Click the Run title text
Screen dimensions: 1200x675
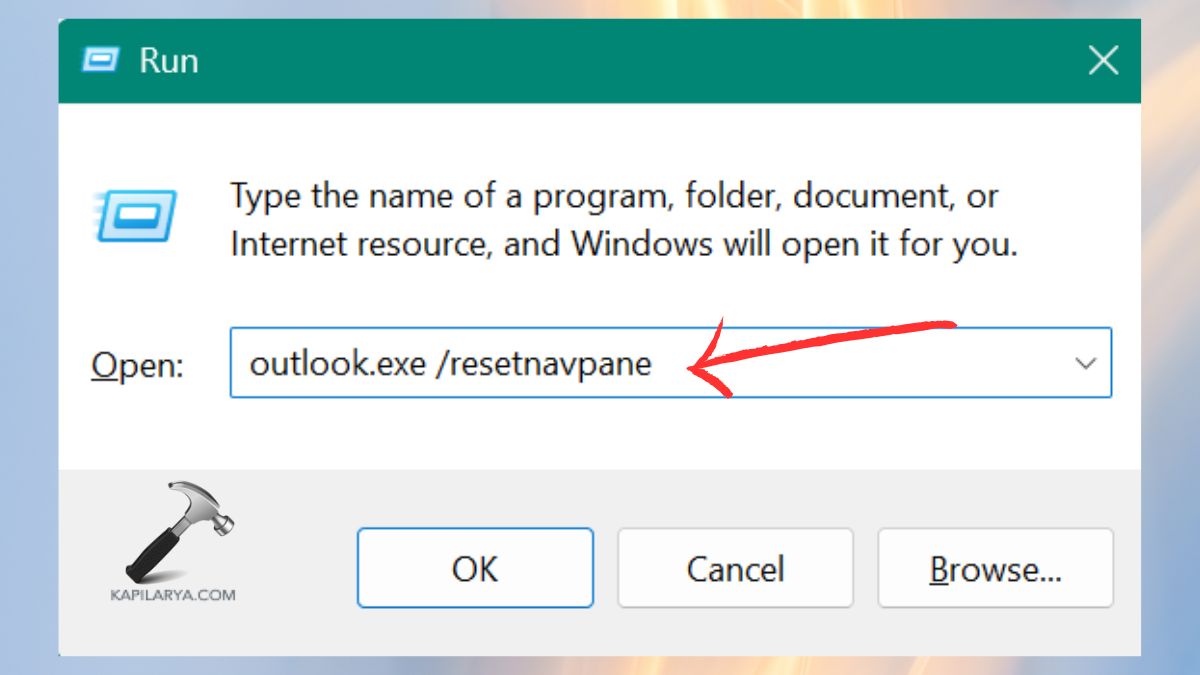[x=169, y=60]
